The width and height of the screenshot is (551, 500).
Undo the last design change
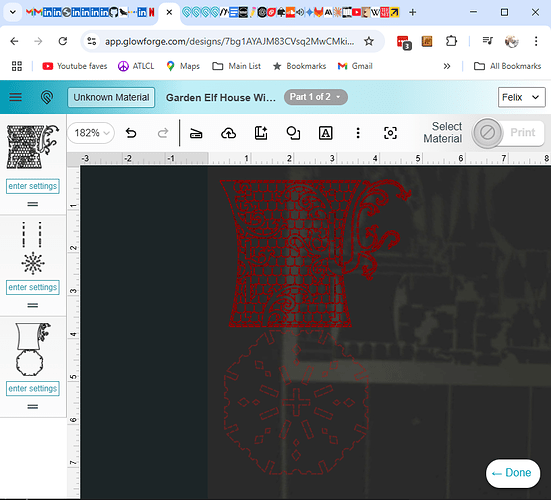click(131, 133)
